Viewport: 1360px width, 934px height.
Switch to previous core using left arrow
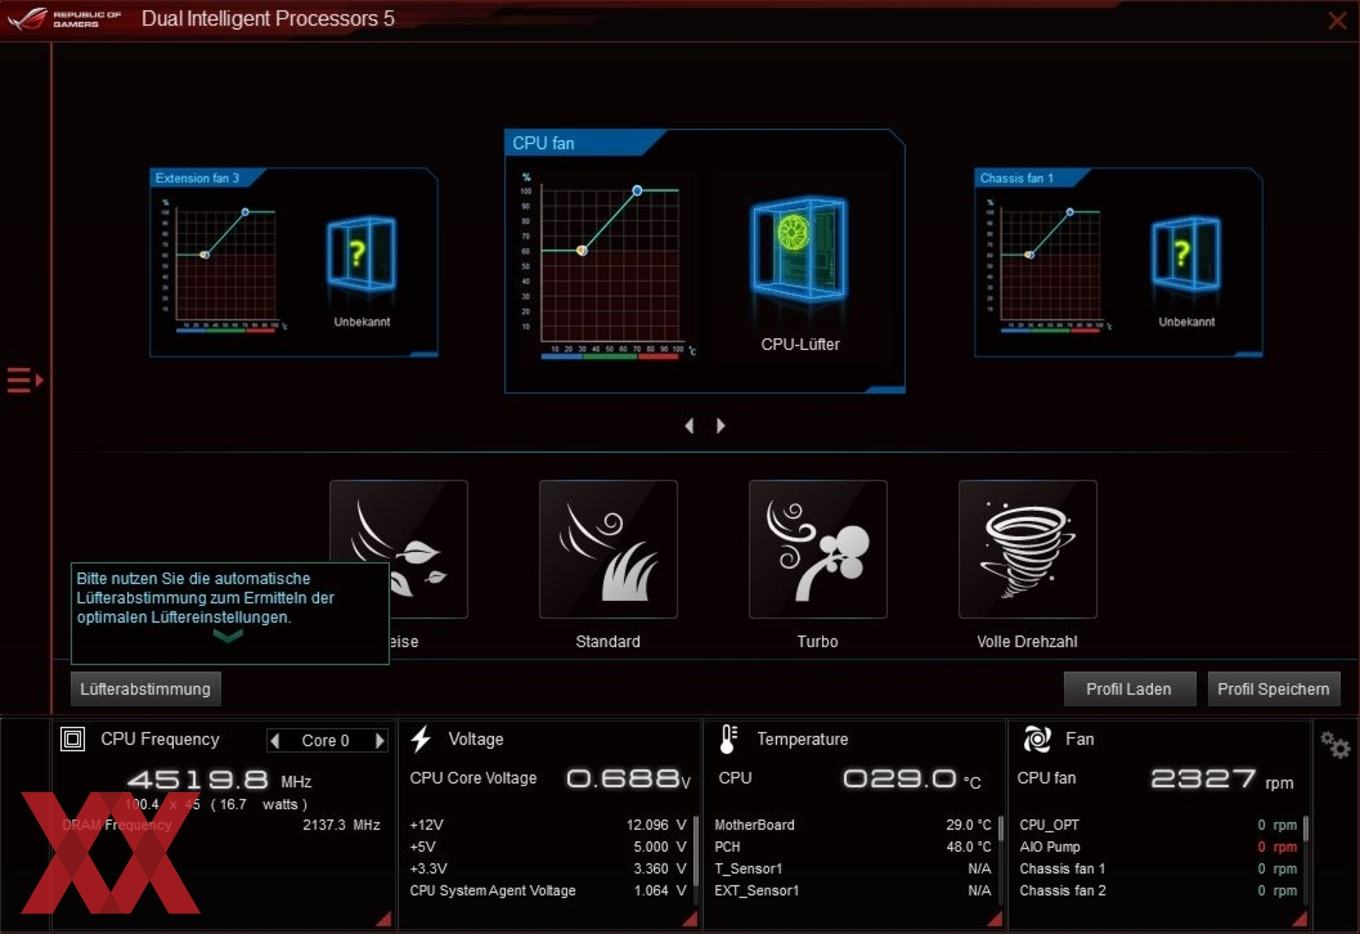tap(275, 741)
